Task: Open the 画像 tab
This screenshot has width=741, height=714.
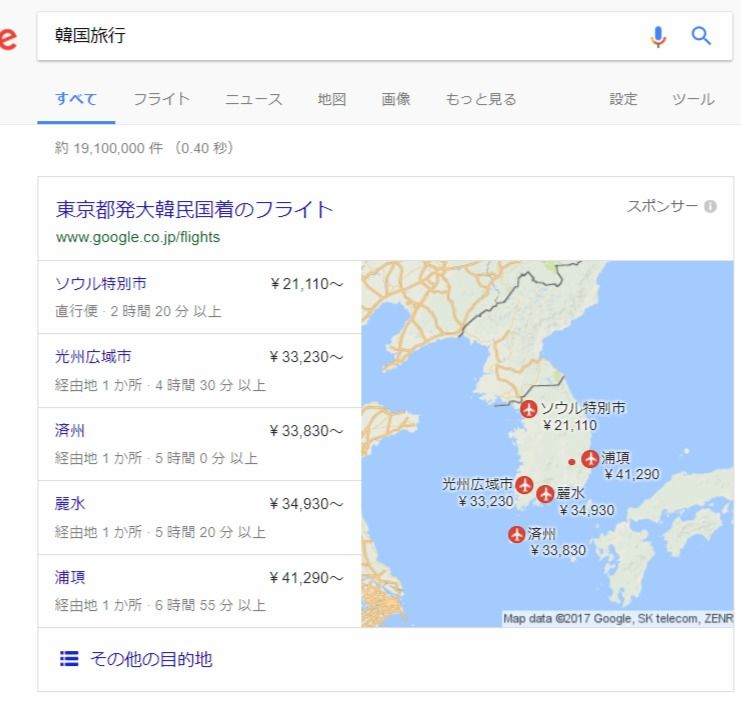Action: point(396,99)
